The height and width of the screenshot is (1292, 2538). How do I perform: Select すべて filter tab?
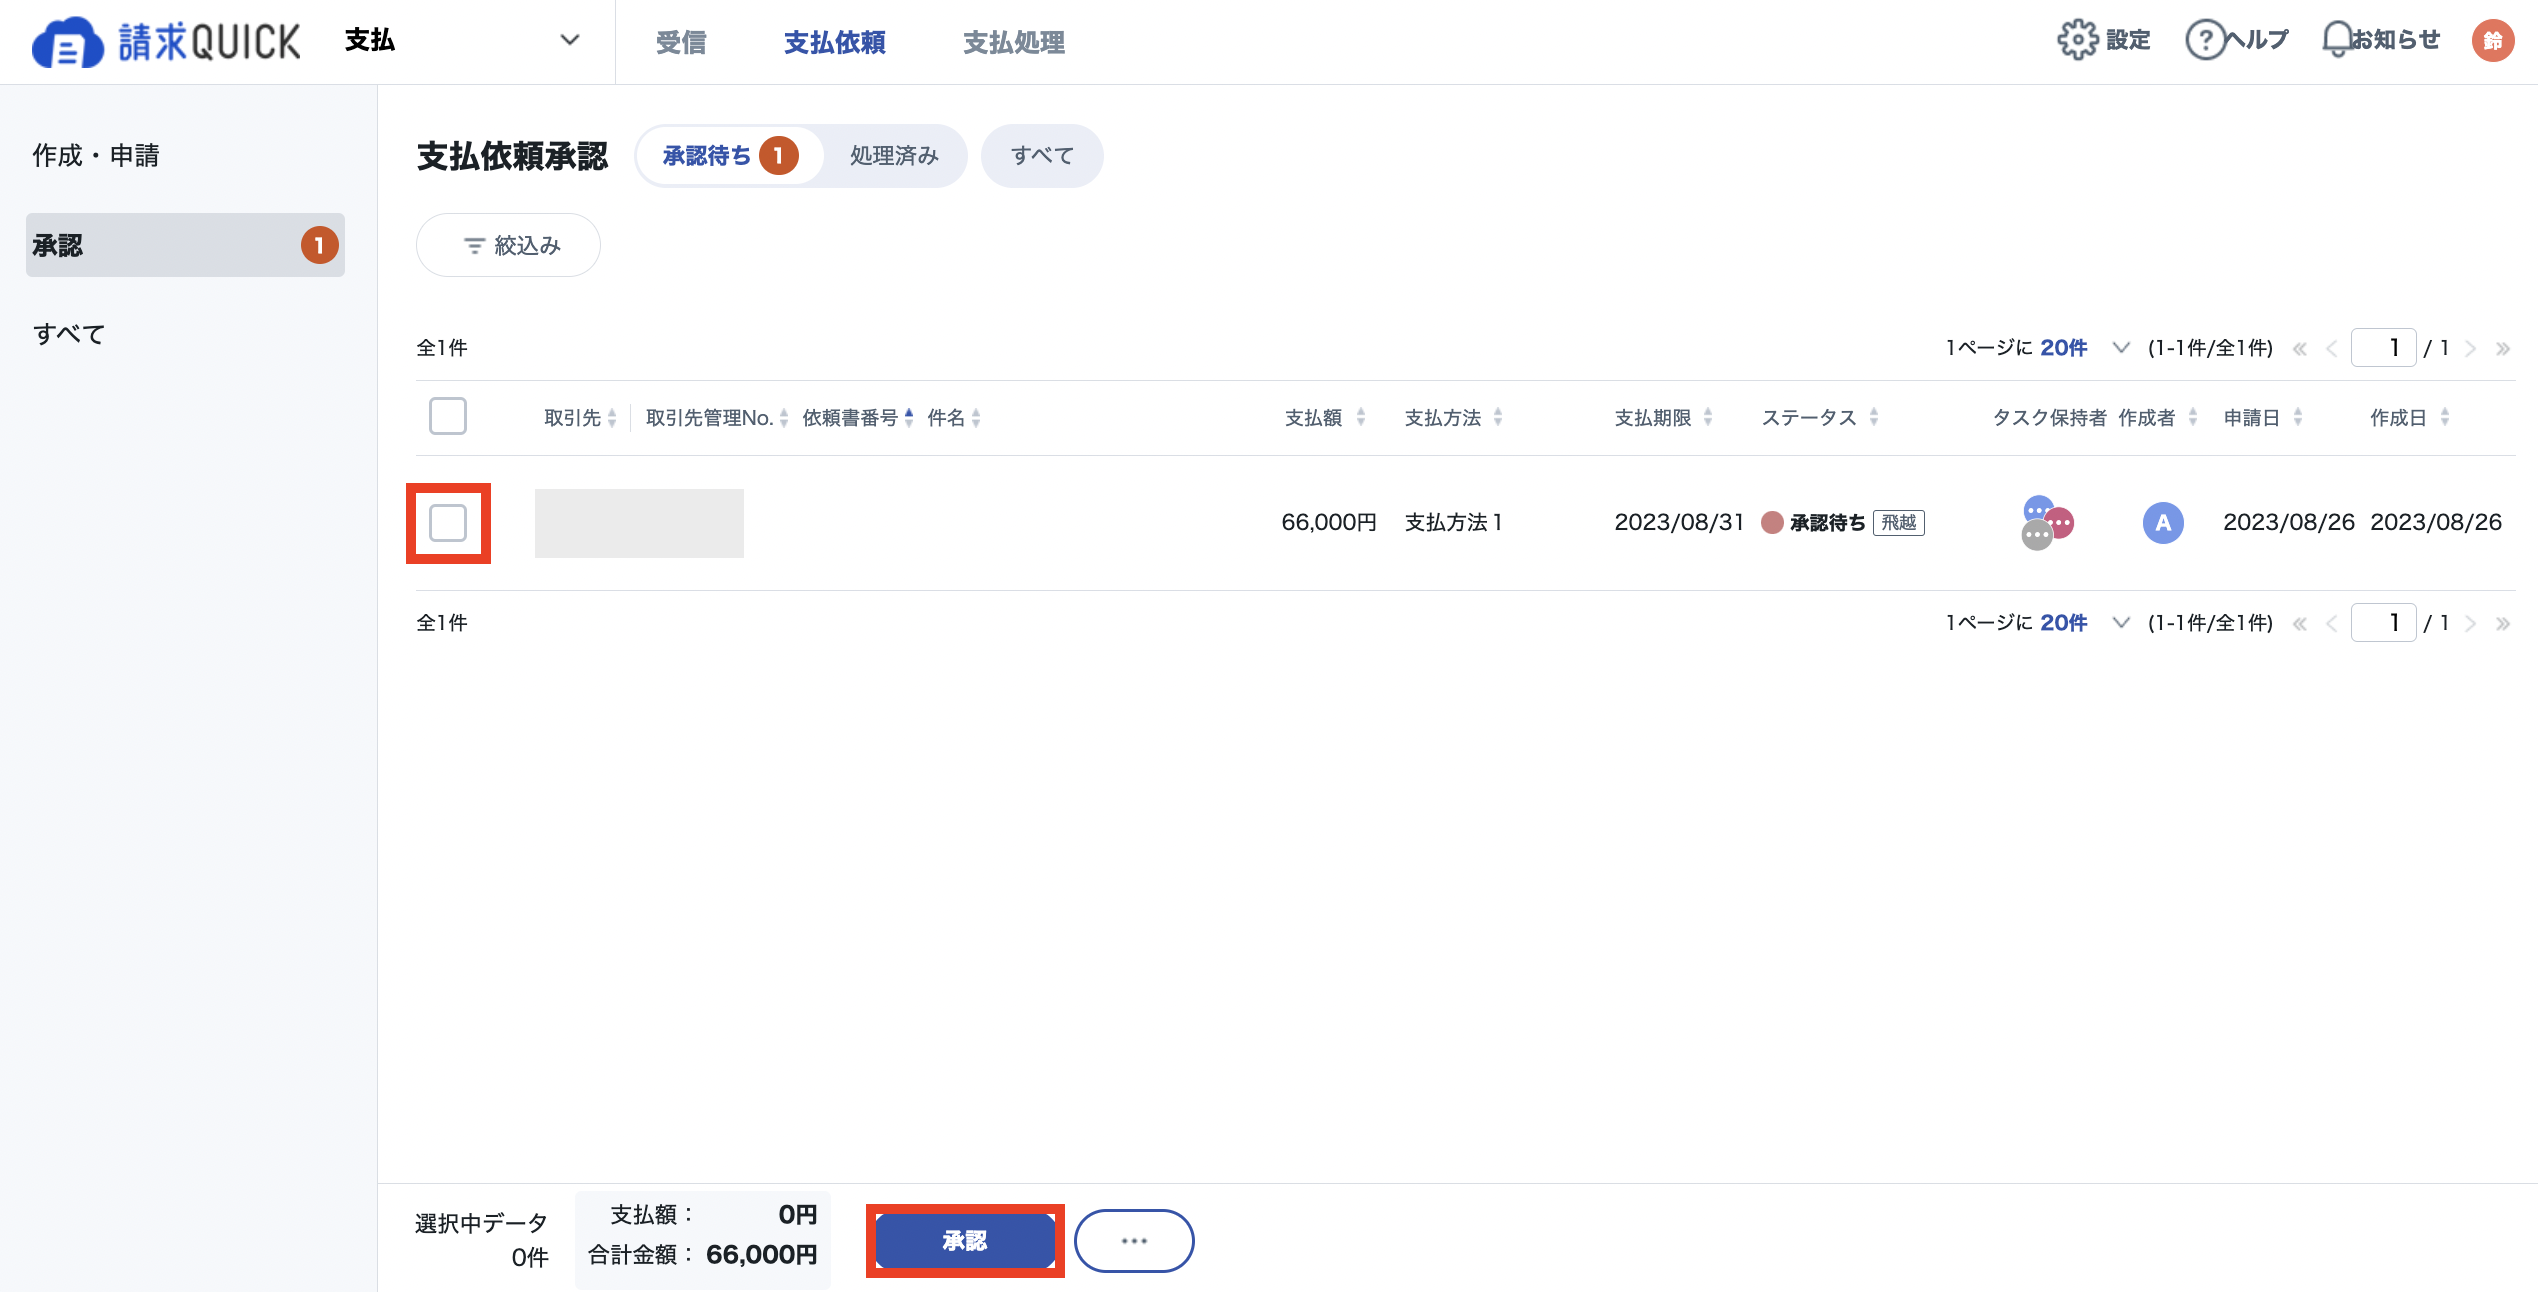1042,156
